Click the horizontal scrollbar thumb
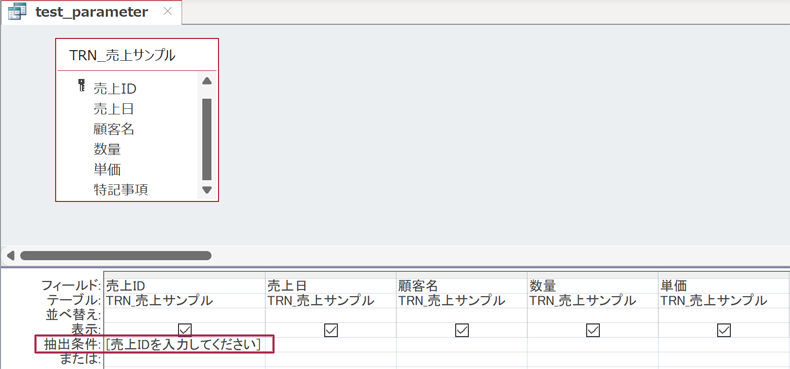 pos(115,256)
